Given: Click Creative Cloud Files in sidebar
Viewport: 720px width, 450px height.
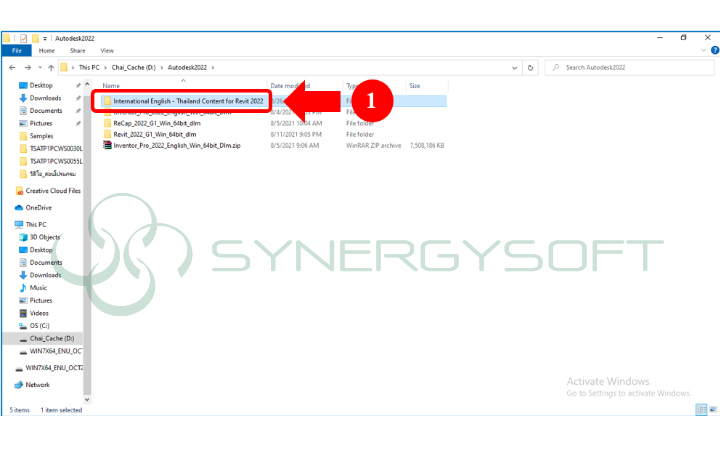Looking at the screenshot, I should coord(50,190).
